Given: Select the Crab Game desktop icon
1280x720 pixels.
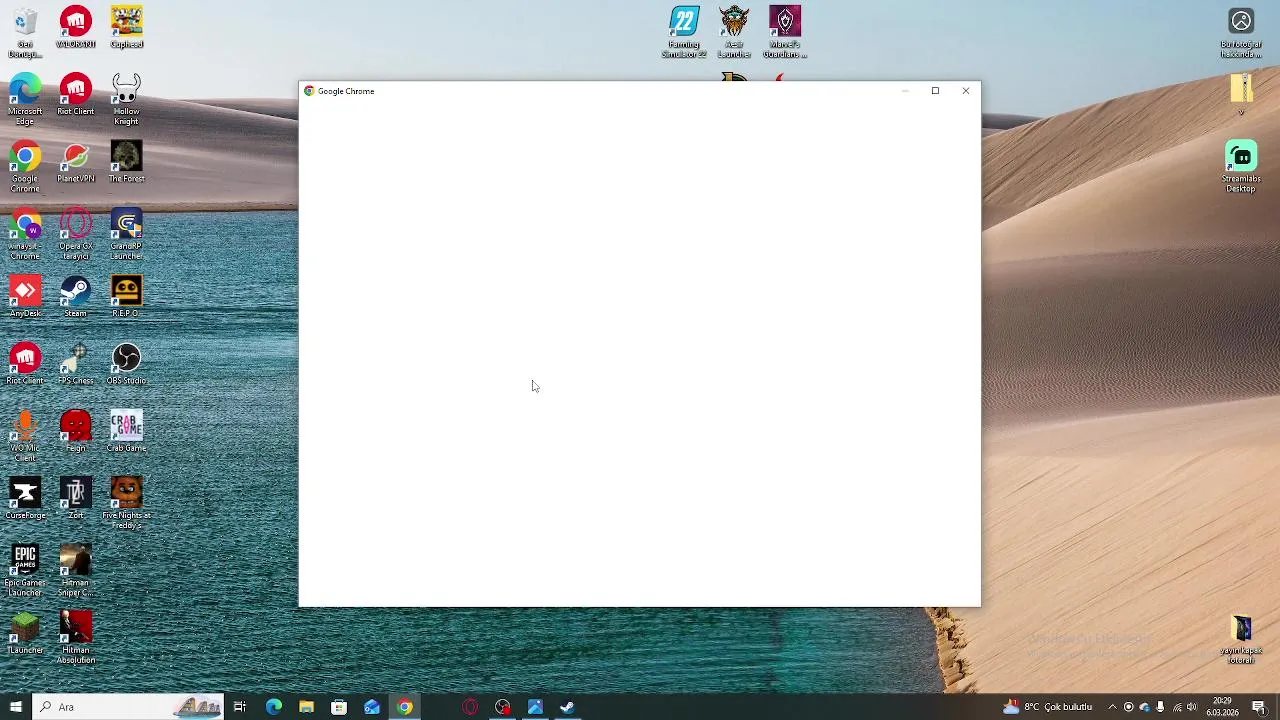Looking at the screenshot, I should coord(126,431).
